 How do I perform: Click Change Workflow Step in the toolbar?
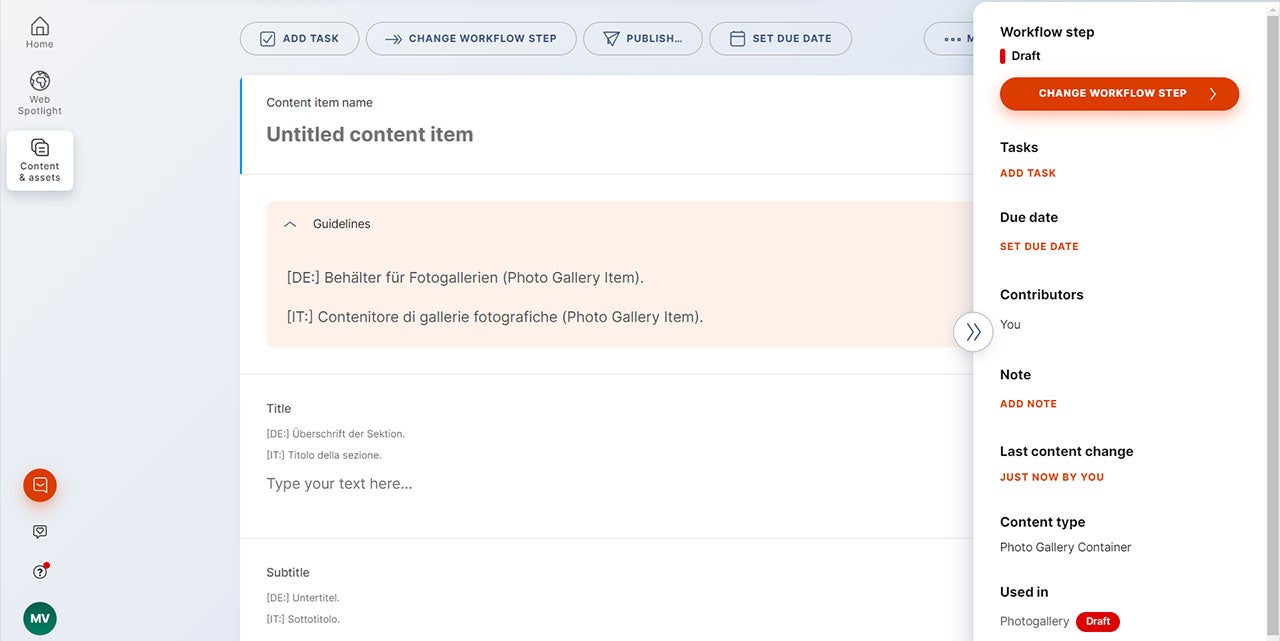471,39
